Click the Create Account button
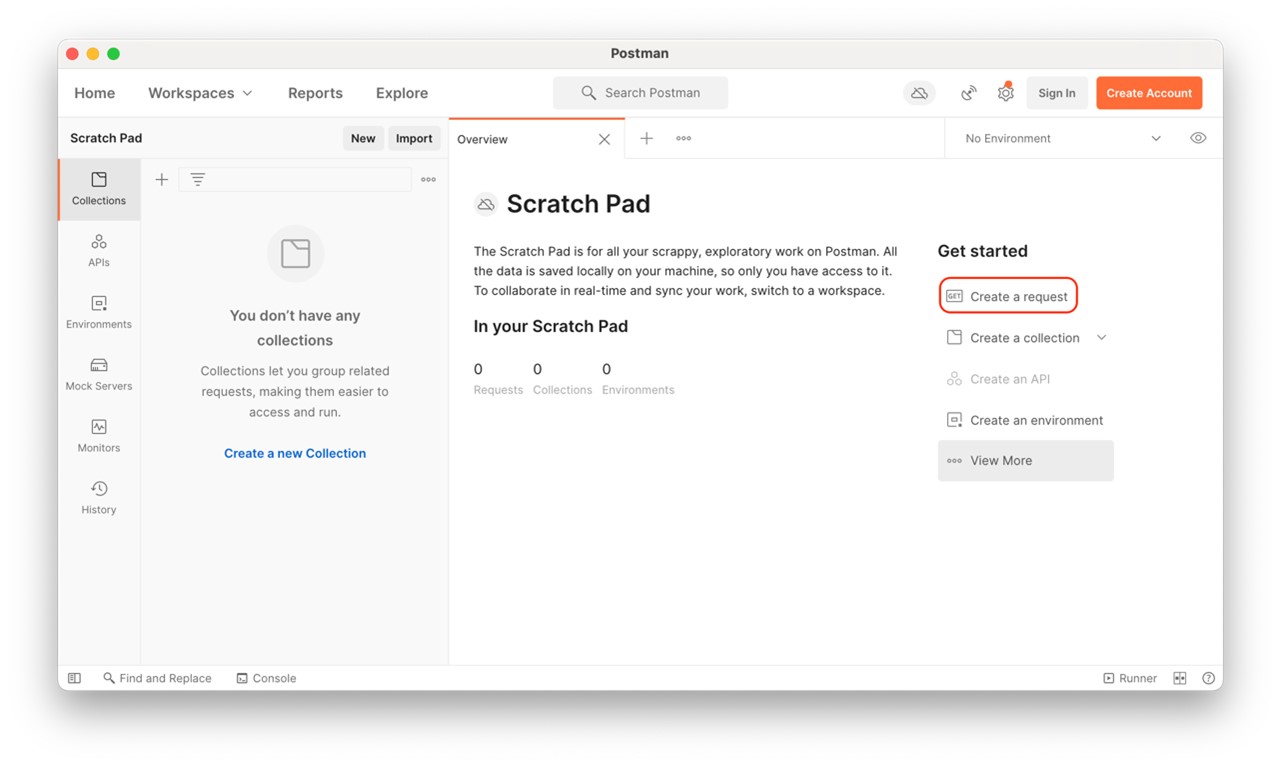Image resolution: width=1281 pixels, height=767 pixels. (1148, 93)
